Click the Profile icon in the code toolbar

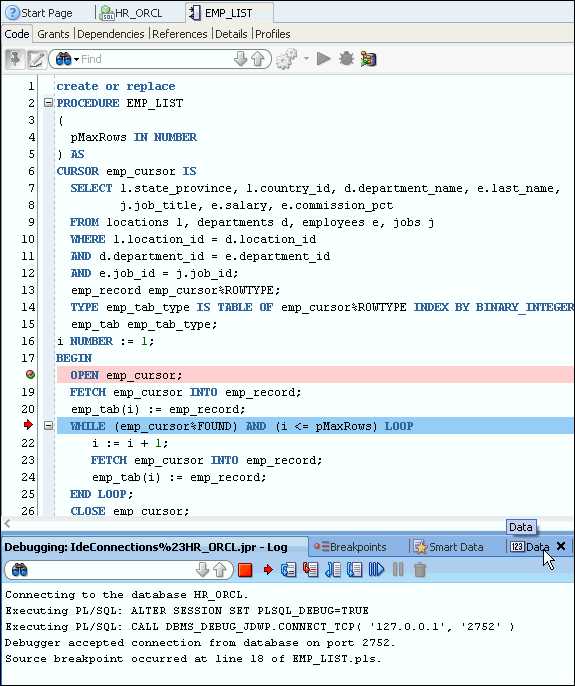point(368,59)
